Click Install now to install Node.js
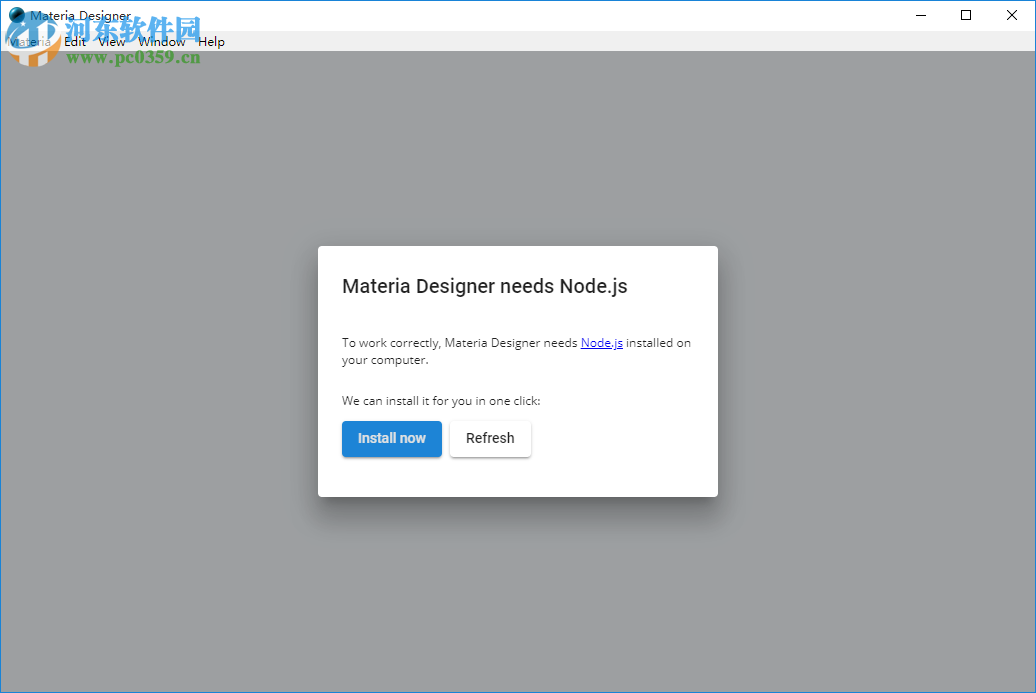 click(x=391, y=438)
